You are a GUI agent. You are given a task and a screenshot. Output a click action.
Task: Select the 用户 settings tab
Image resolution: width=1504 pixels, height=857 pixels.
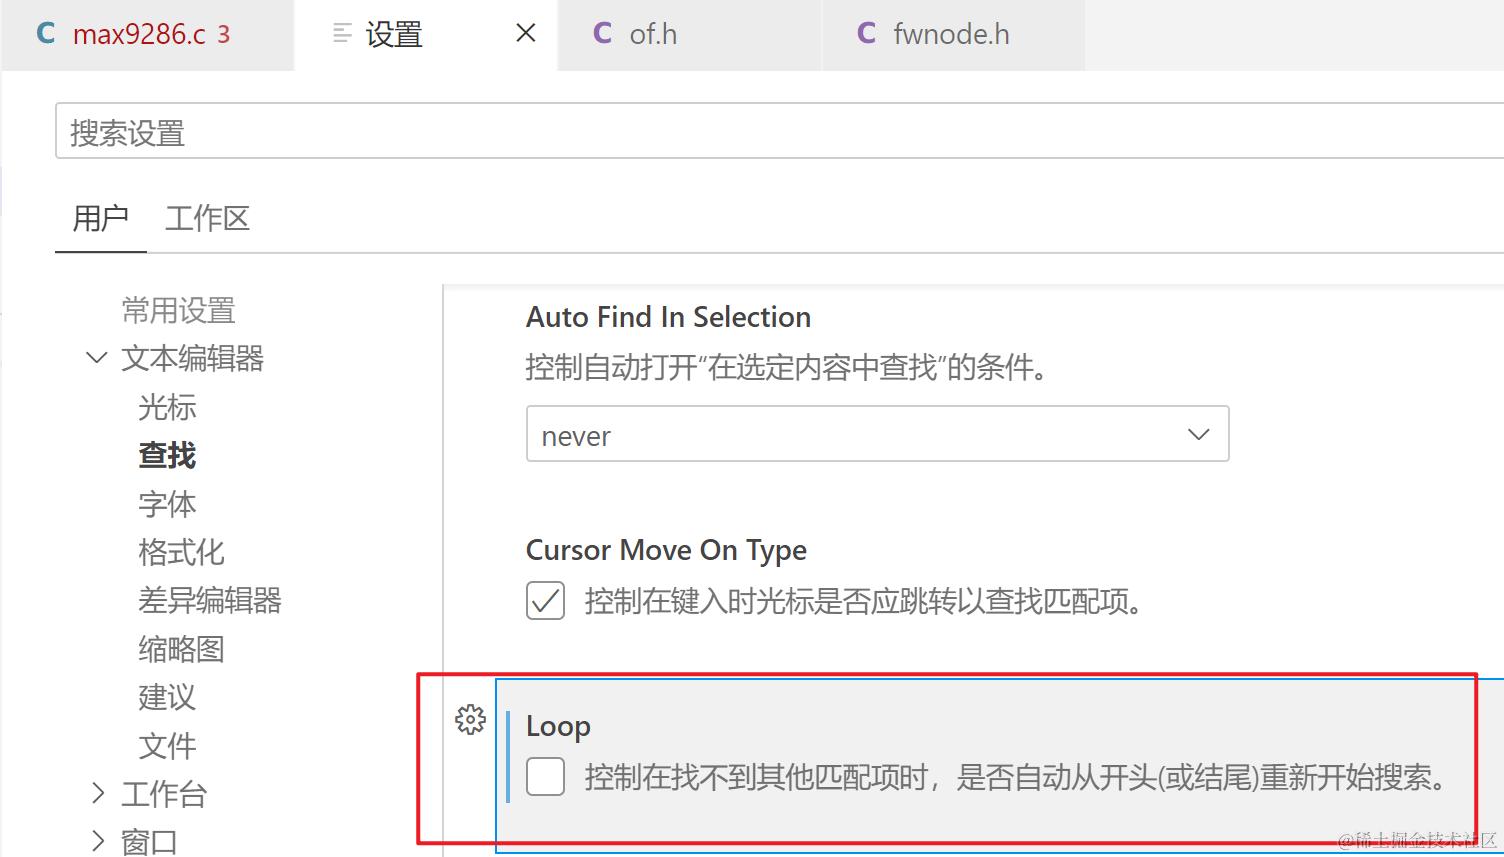100,218
